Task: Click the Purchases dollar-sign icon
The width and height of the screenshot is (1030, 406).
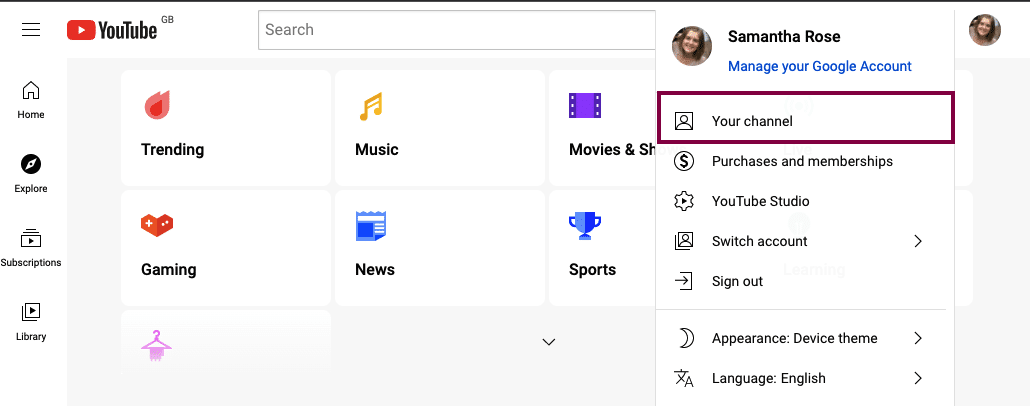Action: pyautogui.click(x=684, y=161)
